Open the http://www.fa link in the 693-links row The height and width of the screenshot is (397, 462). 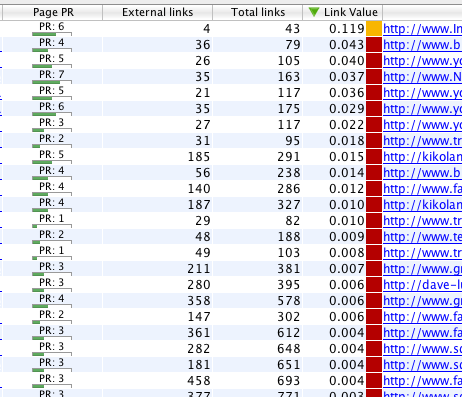[422, 381]
